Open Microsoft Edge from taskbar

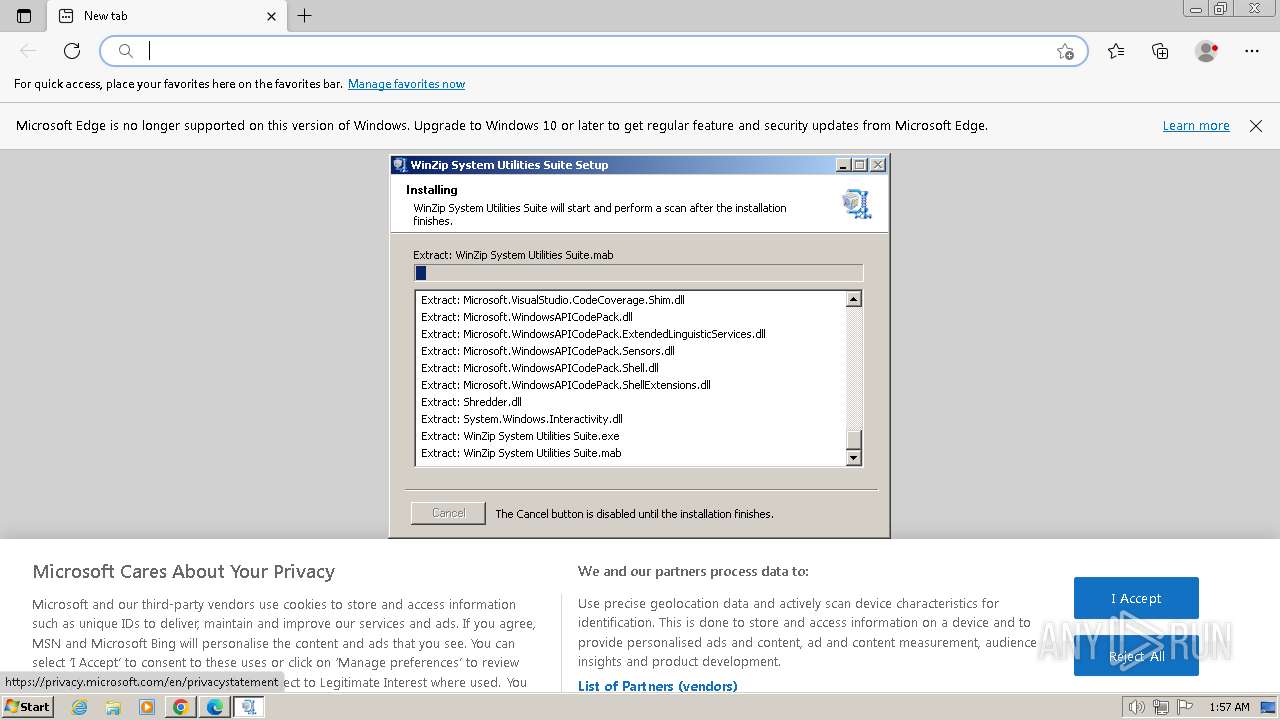point(215,707)
